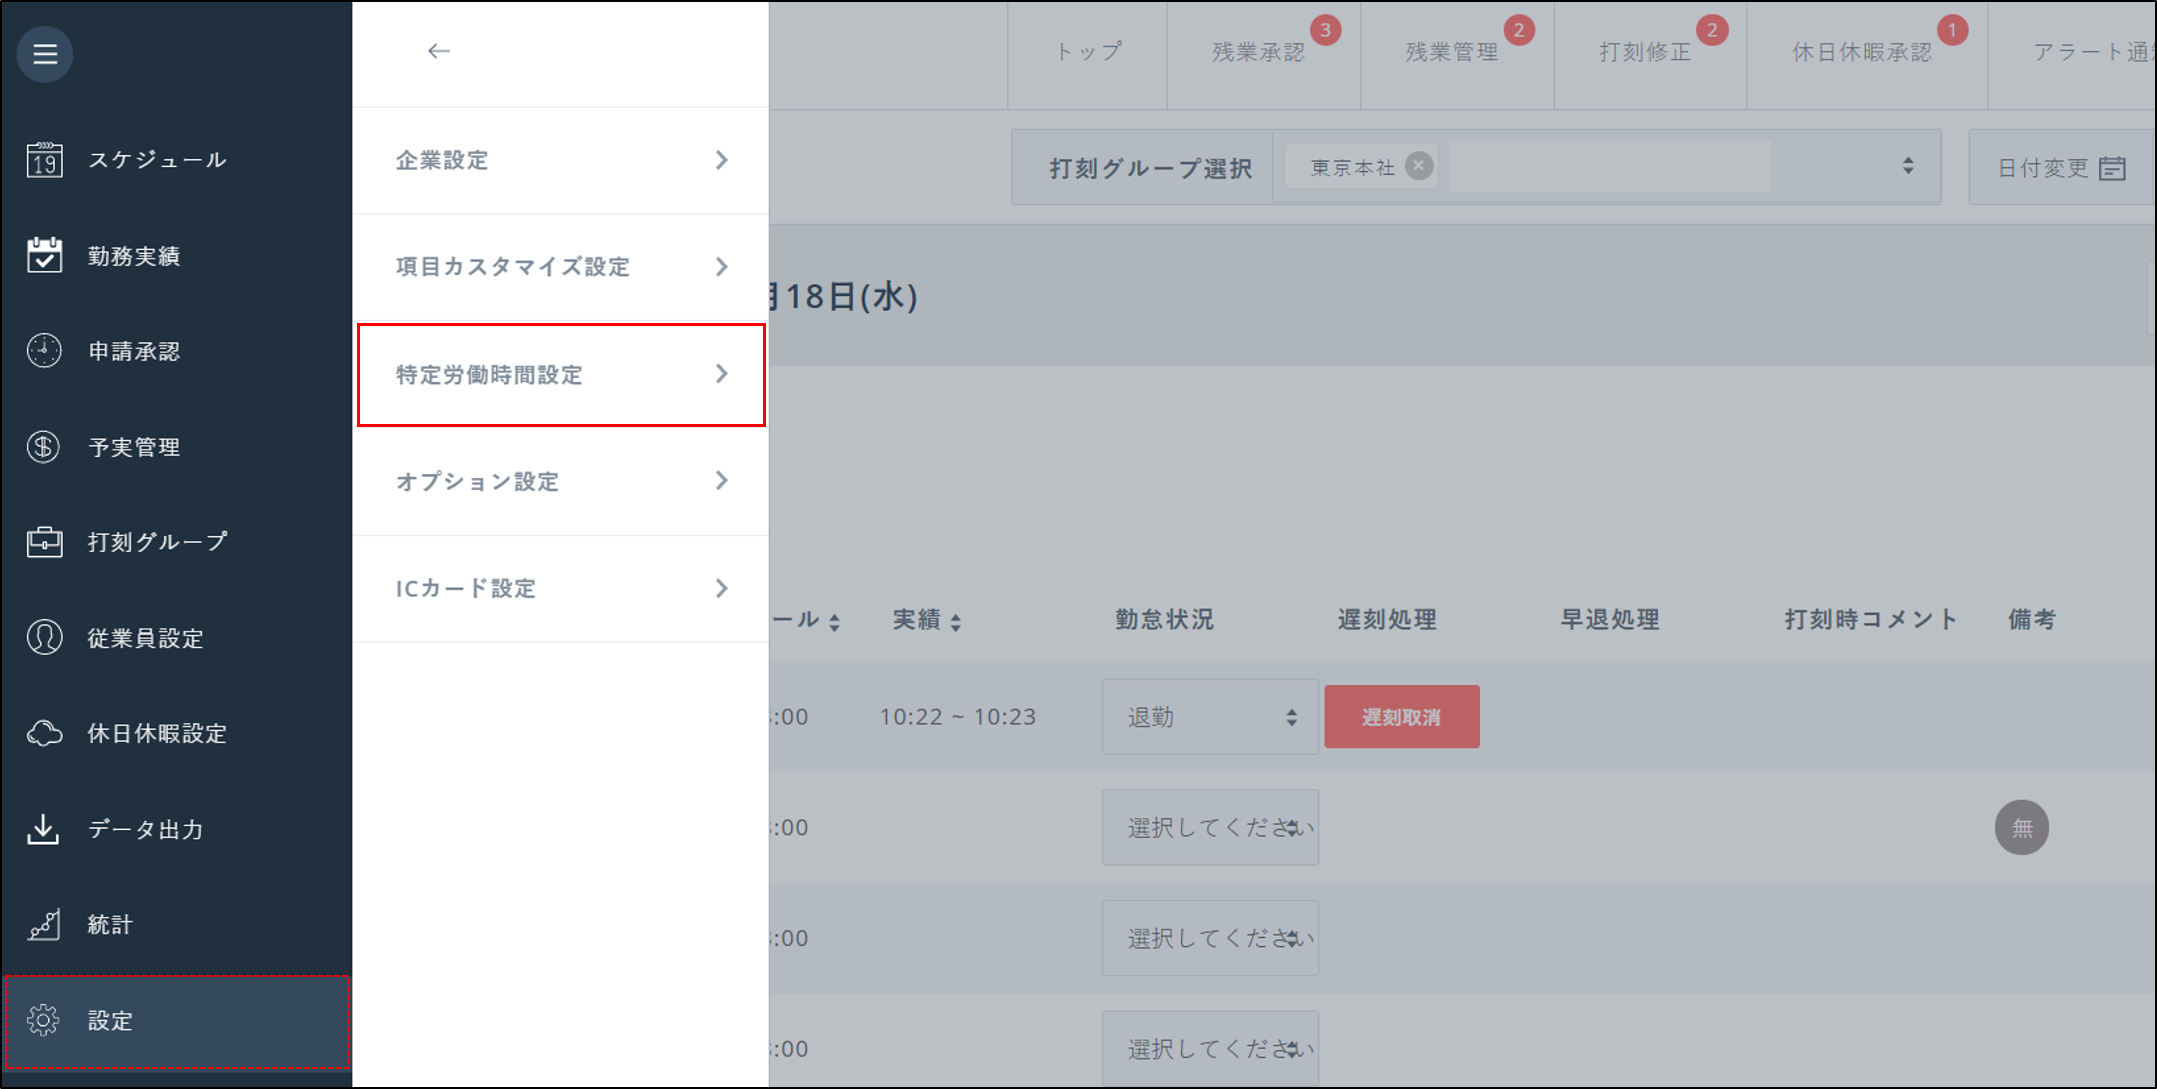Image resolution: width=2157 pixels, height=1089 pixels.
Task: Open 従業員設定 person icon item
Action: [x=44, y=638]
